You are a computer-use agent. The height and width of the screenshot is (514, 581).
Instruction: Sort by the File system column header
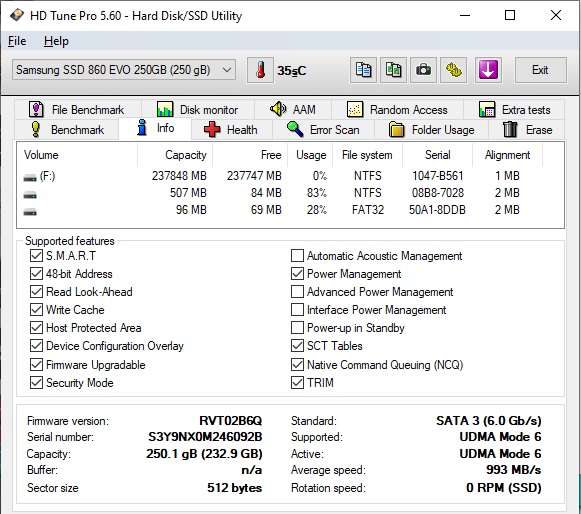[x=367, y=155]
